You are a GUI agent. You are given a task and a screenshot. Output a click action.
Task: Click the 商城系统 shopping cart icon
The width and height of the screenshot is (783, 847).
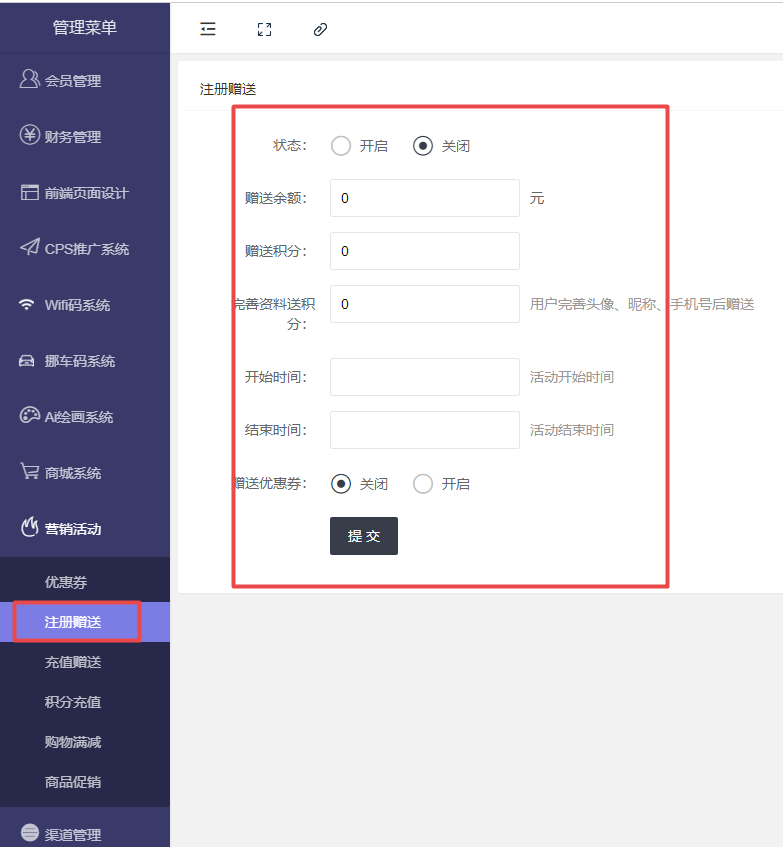coord(29,471)
